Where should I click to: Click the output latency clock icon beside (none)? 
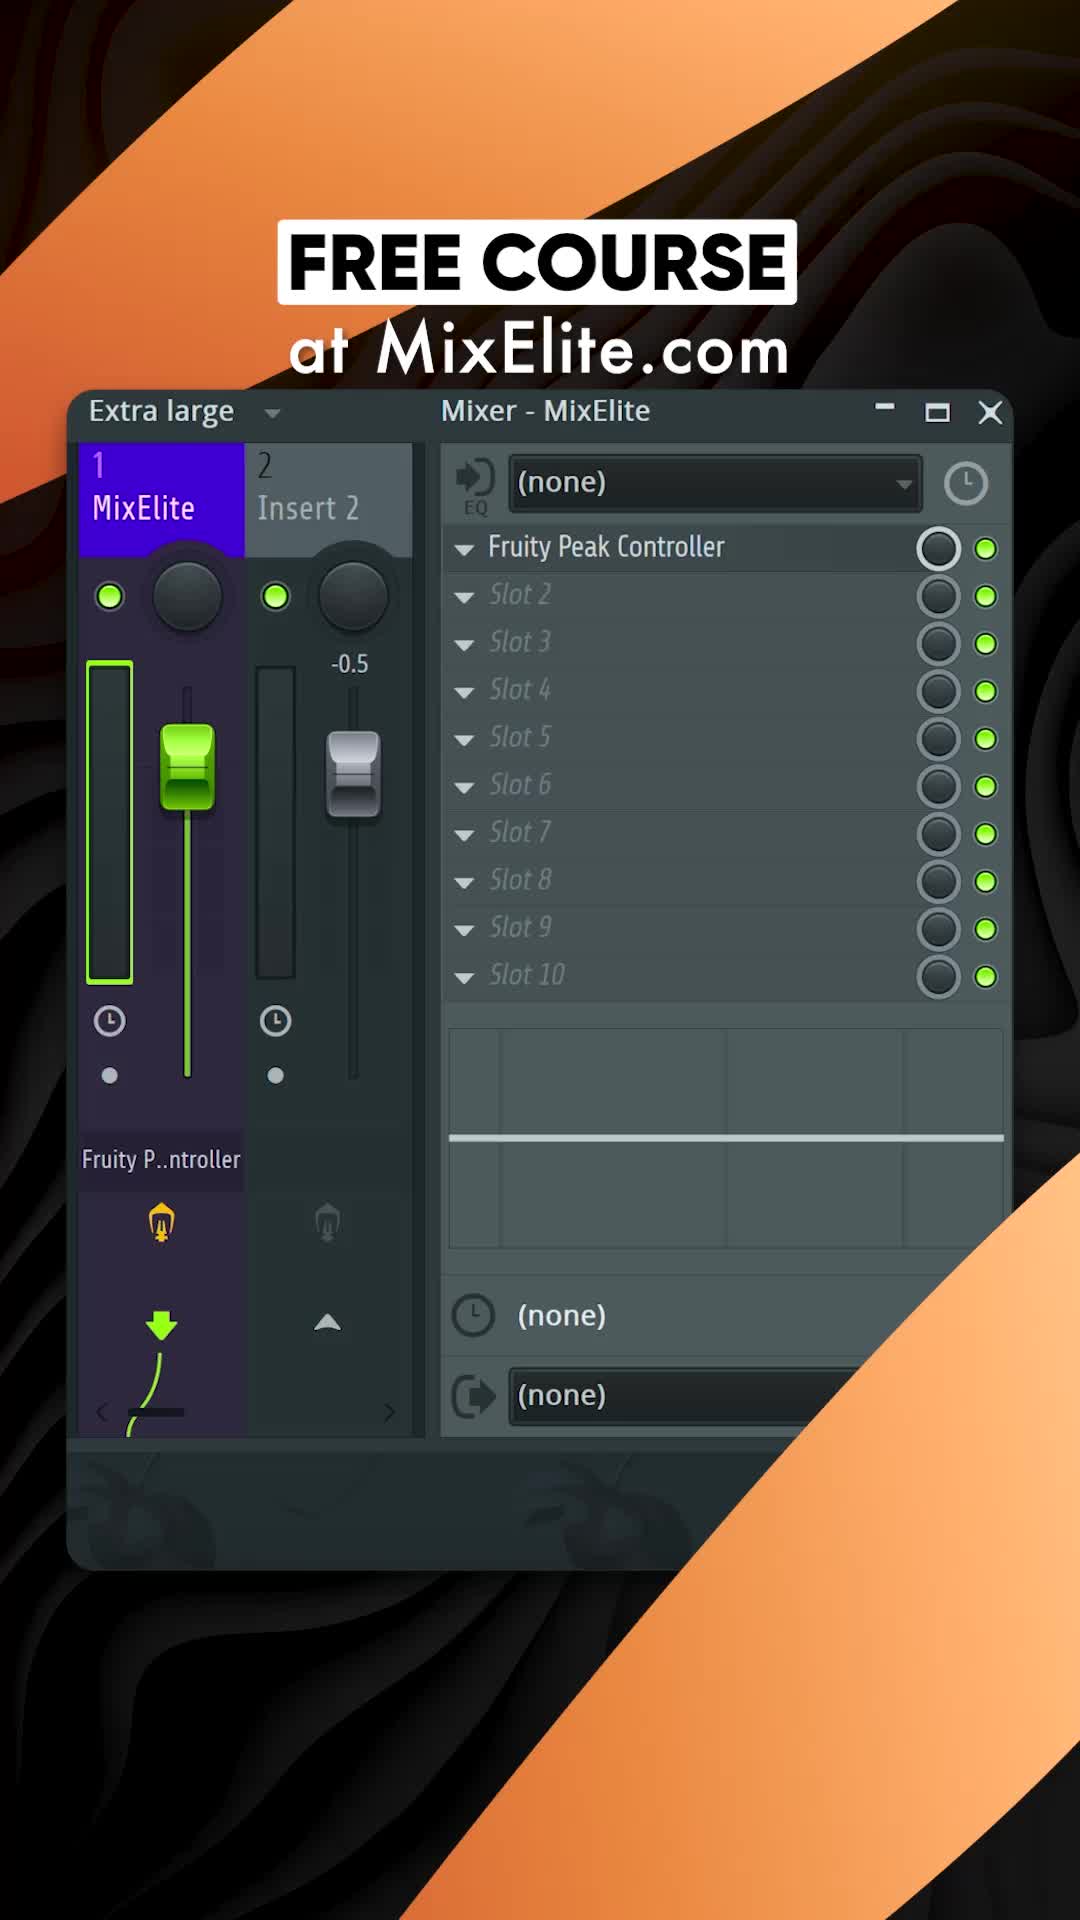473,1315
